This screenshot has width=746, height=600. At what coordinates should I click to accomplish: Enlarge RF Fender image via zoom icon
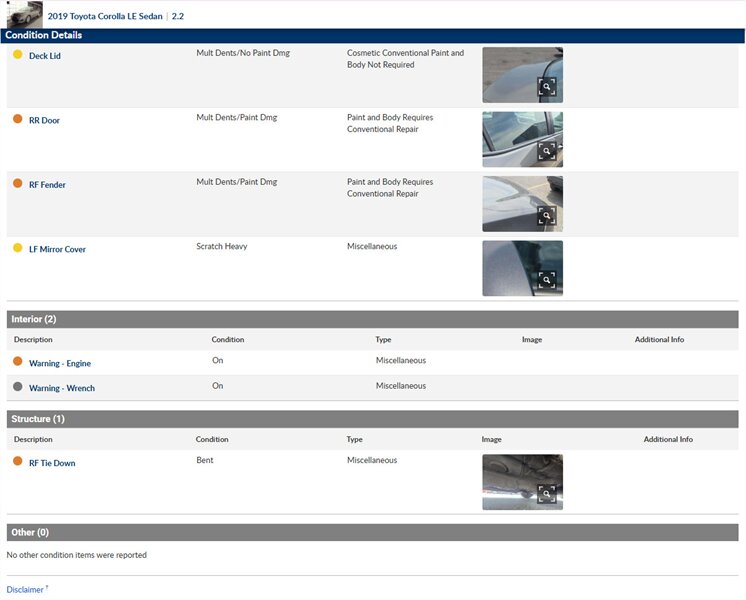546,215
